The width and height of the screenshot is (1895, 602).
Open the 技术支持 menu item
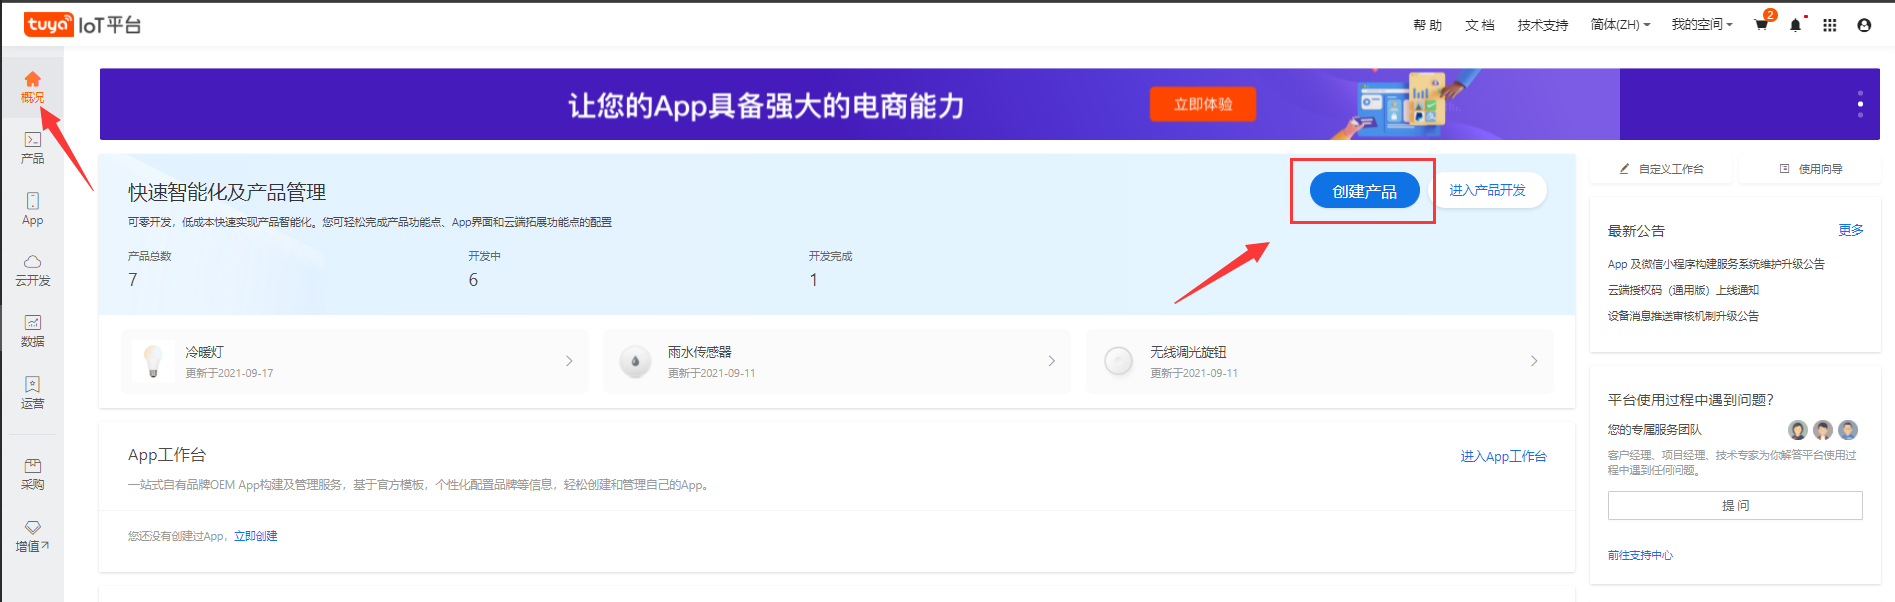[1542, 25]
